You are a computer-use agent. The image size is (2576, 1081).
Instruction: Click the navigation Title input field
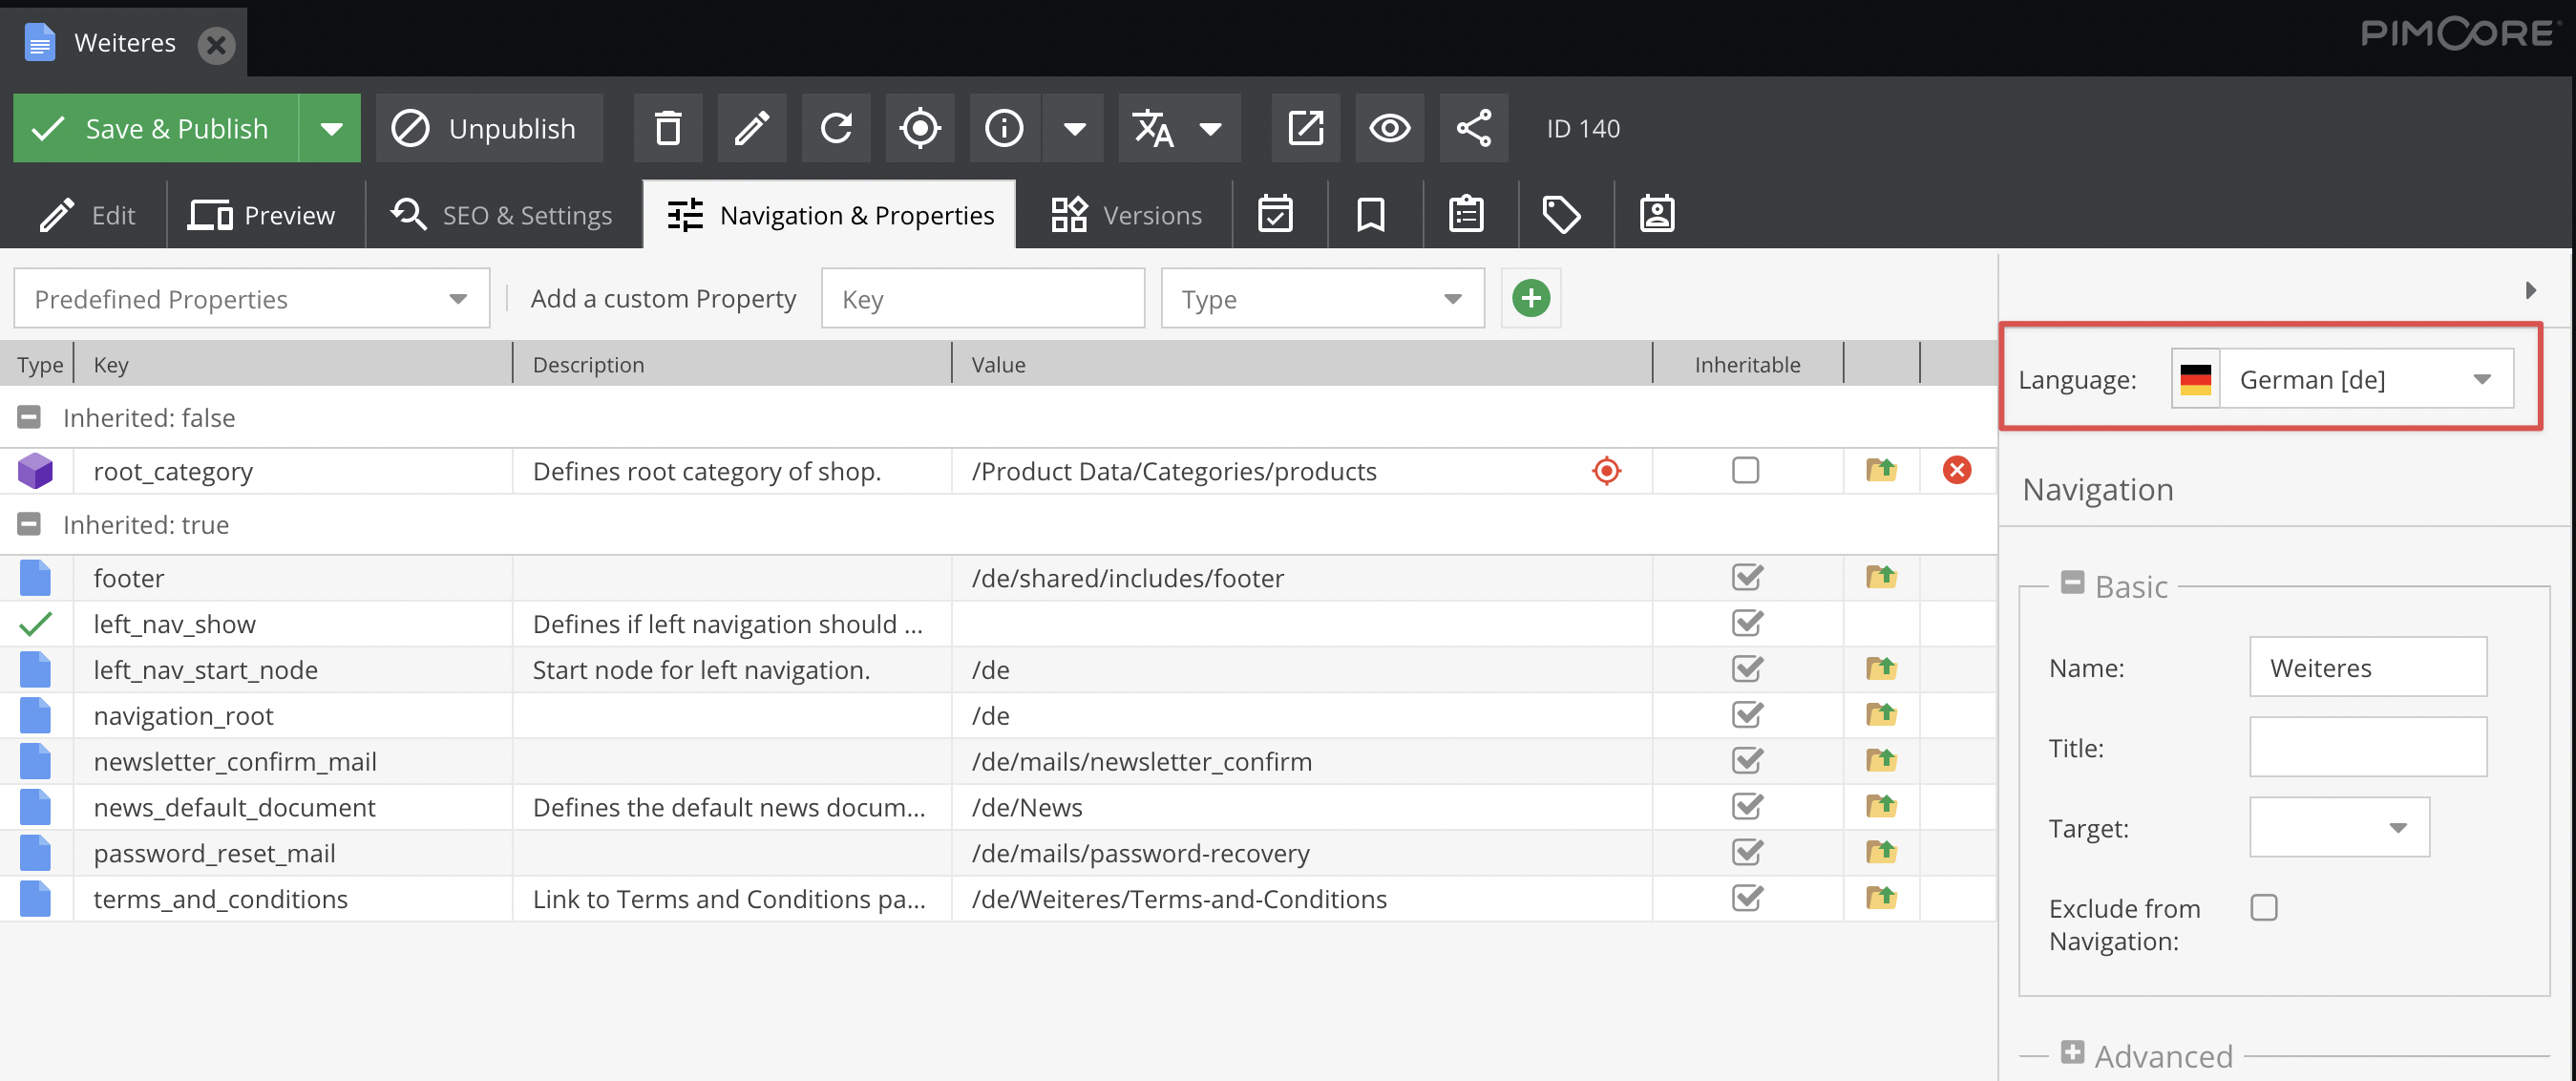2367,747
